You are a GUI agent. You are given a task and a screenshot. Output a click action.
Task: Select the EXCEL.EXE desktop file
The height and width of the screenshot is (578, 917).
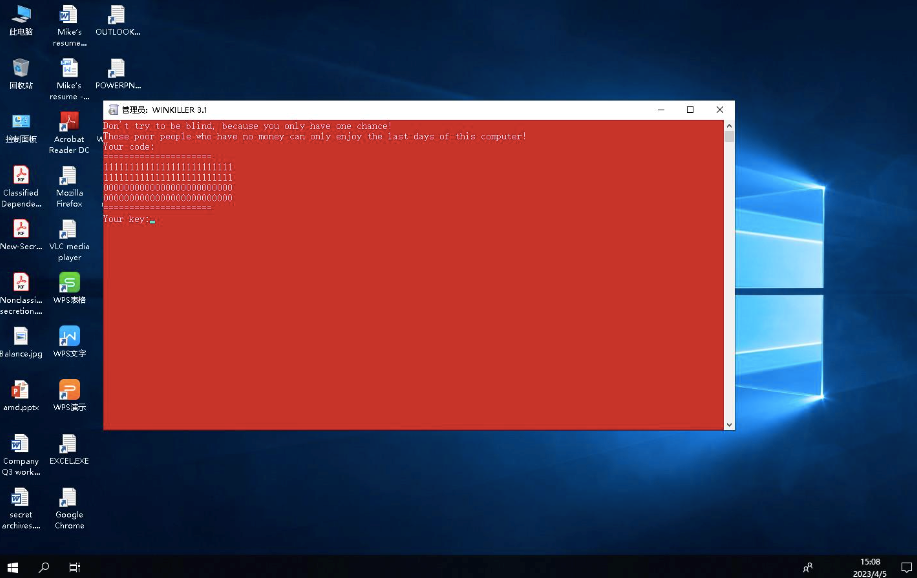point(68,445)
